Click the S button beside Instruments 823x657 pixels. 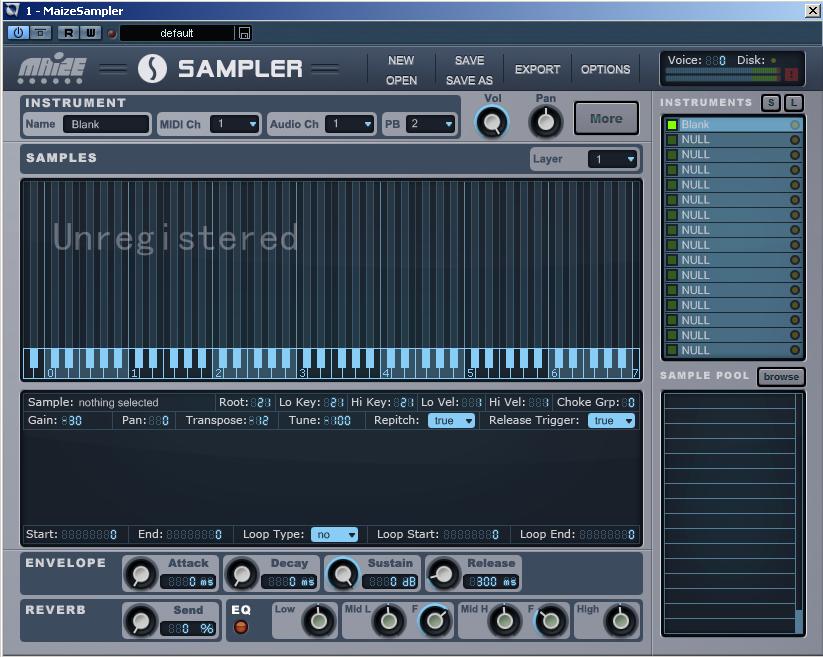(771, 103)
